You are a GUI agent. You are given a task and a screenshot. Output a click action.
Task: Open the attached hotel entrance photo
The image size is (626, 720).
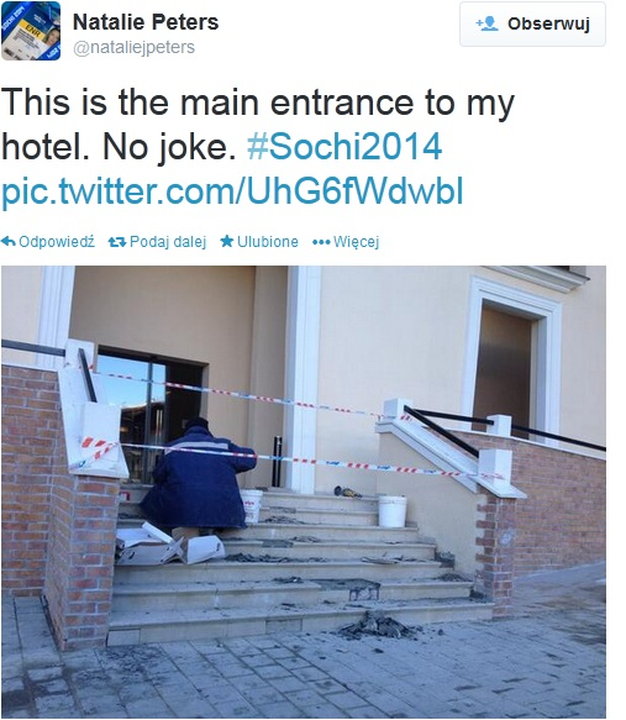coord(304,492)
